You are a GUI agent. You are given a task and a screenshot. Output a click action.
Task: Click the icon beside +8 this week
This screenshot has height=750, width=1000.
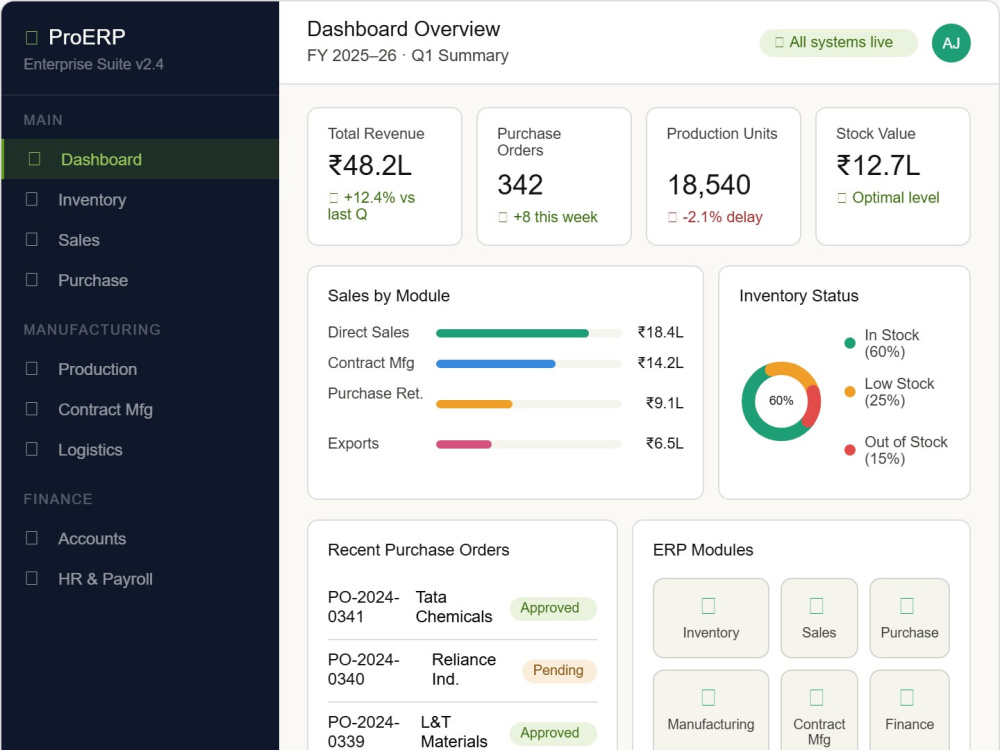click(x=503, y=217)
